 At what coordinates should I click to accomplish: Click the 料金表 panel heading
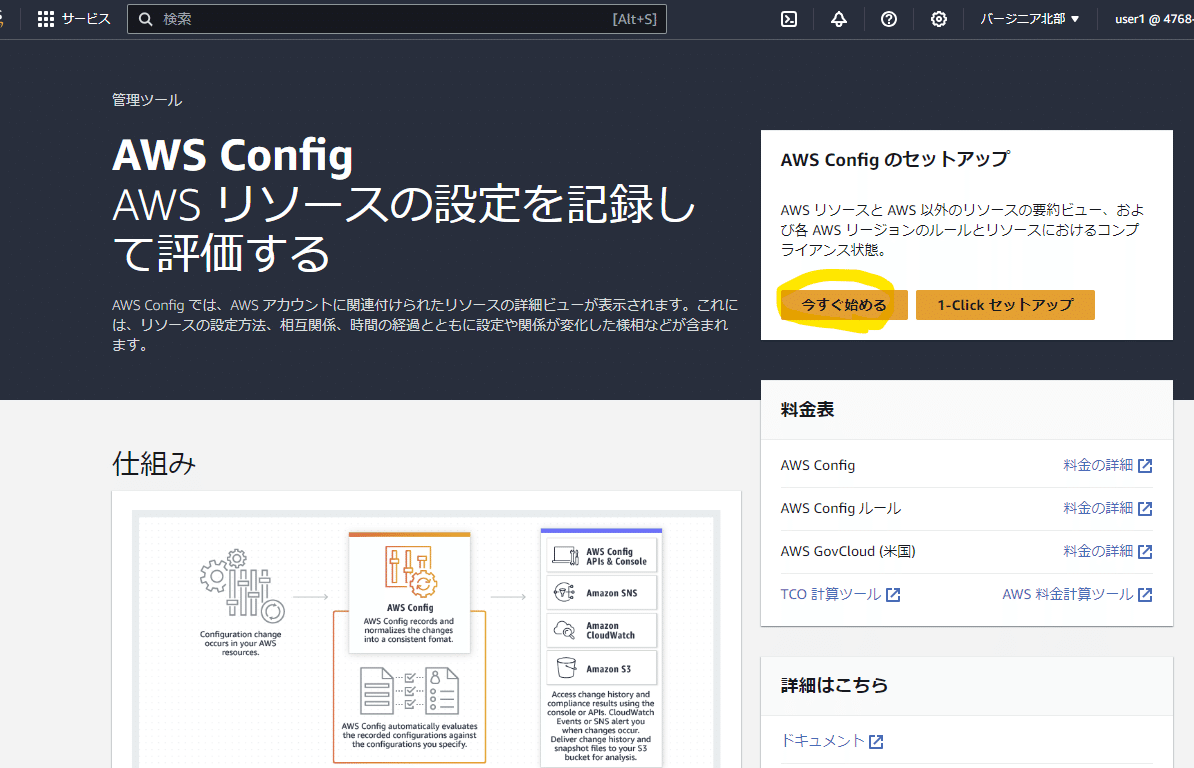(807, 409)
